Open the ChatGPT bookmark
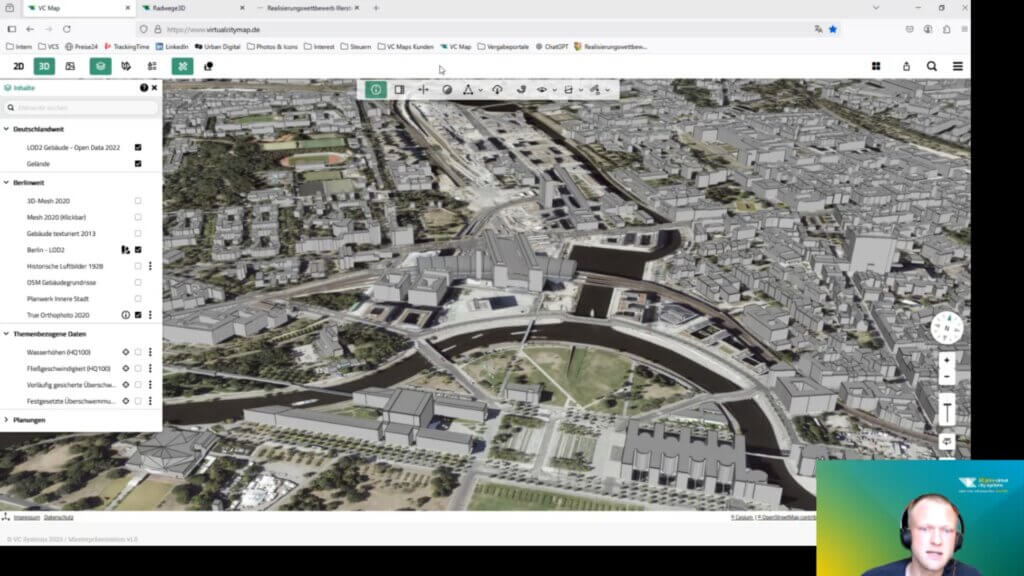Image resolution: width=1024 pixels, height=576 pixels. [552, 47]
